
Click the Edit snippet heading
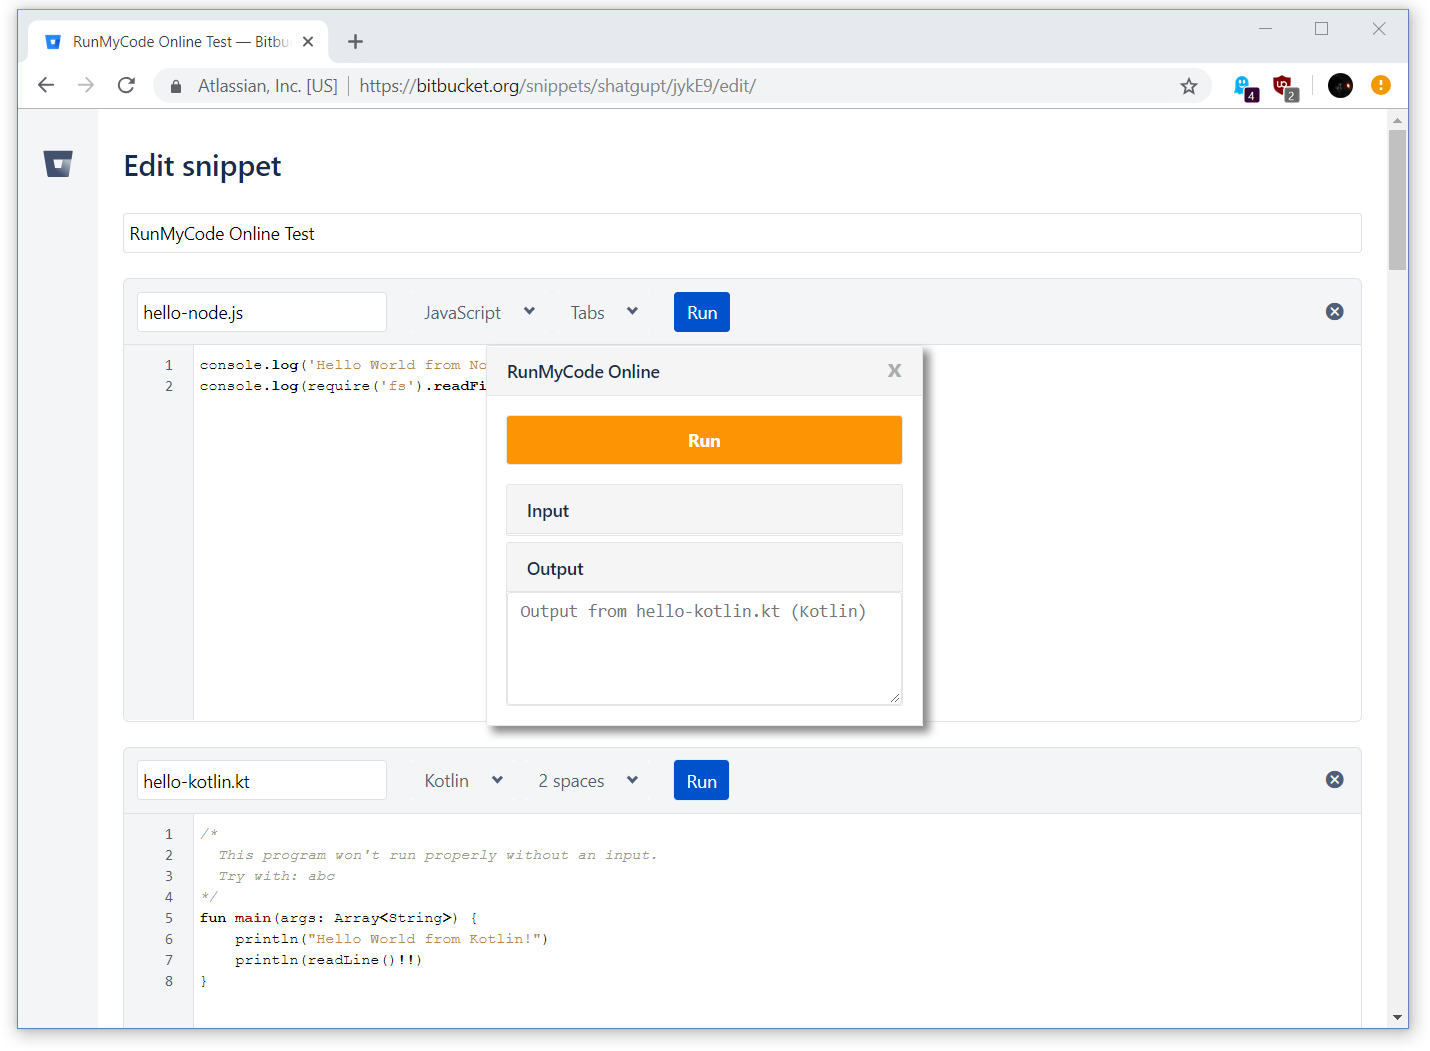click(202, 166)
